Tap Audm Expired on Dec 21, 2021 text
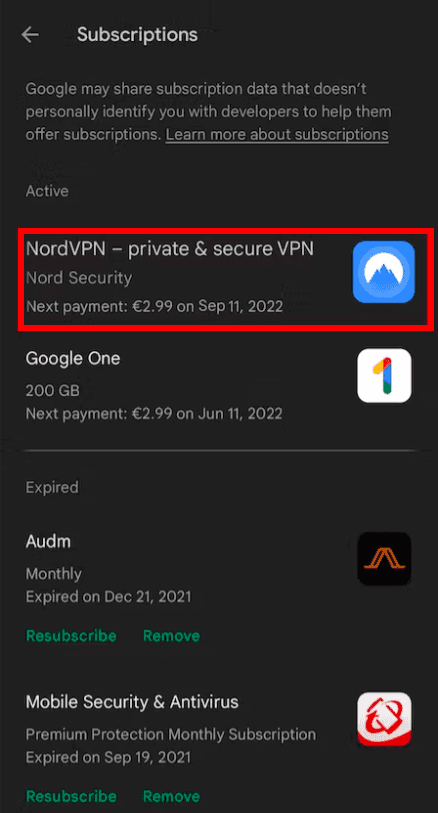 (108, 597)
